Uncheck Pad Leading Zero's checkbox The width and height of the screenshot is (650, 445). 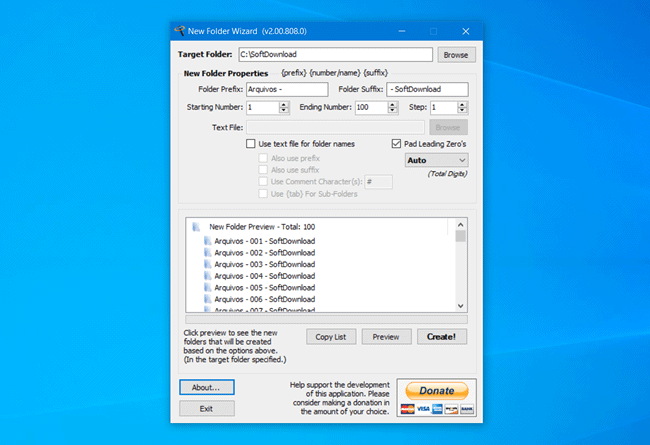pos(397,144)
